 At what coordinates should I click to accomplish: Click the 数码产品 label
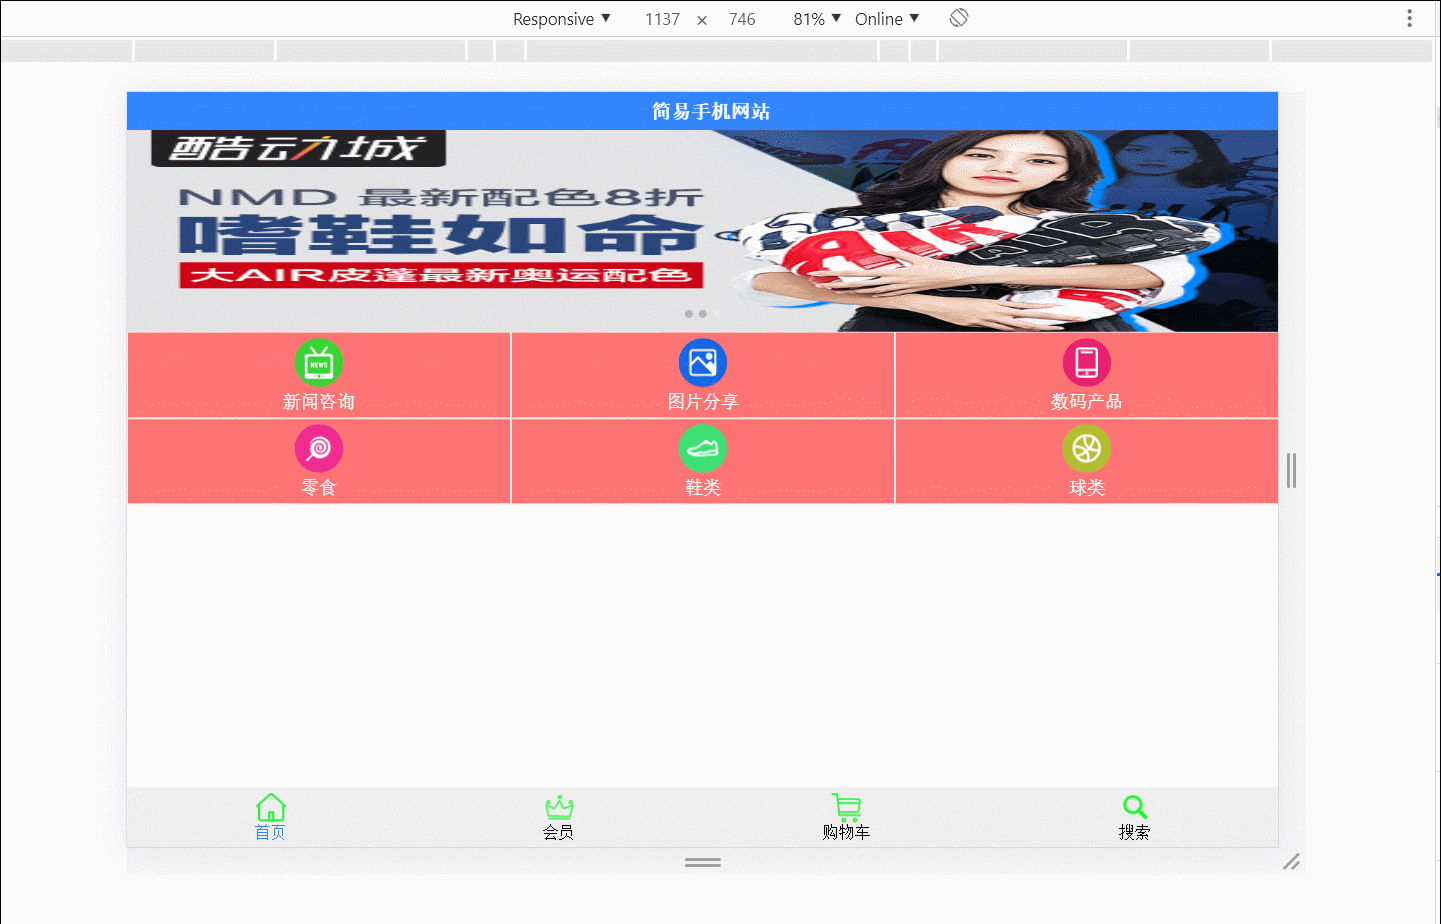point(1087,402)
